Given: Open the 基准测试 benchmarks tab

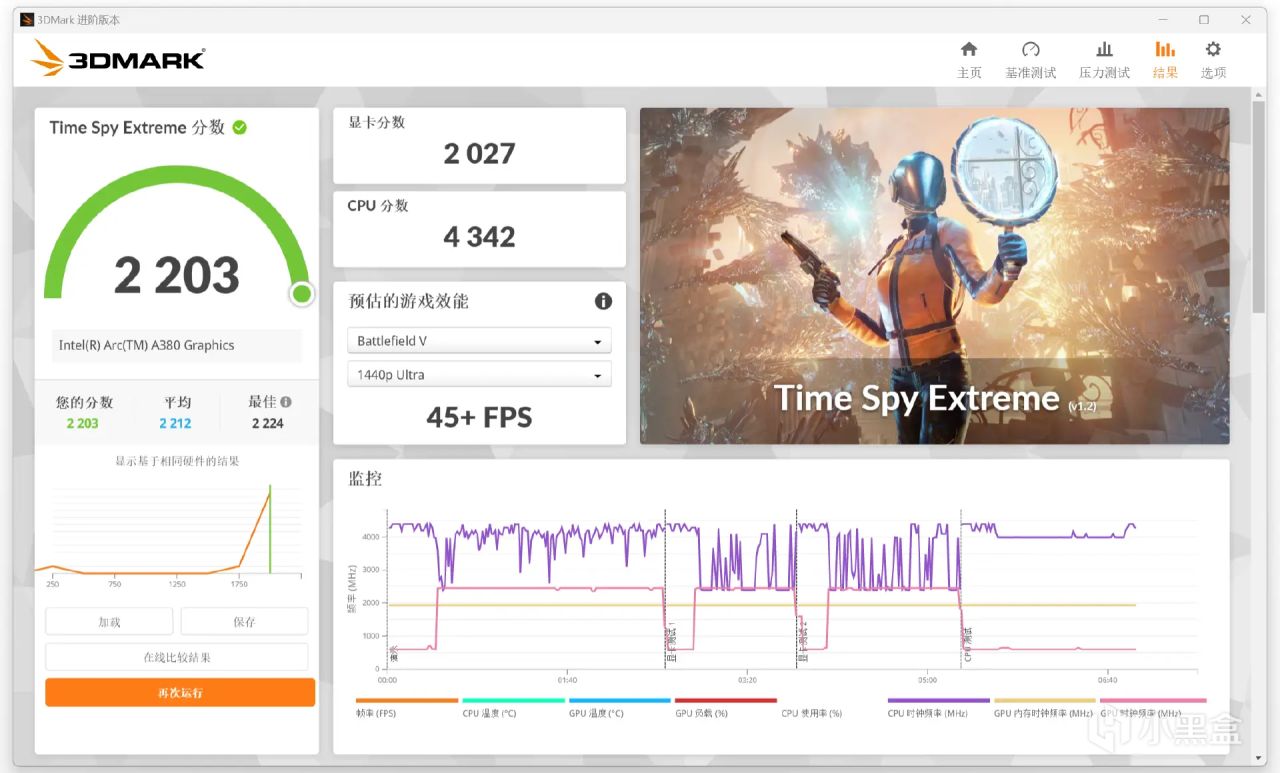Looking at the screenshot, I should point(1031,60).
